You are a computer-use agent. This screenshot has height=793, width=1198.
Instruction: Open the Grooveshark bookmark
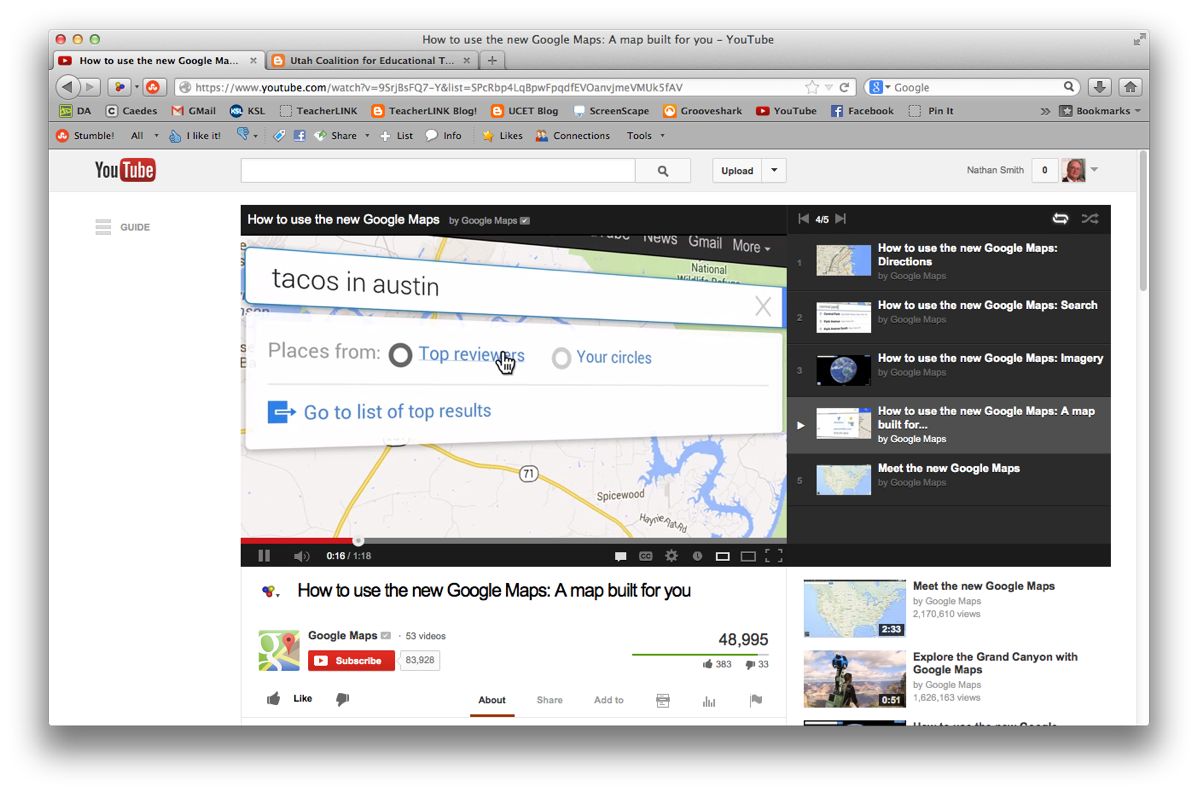703,111
